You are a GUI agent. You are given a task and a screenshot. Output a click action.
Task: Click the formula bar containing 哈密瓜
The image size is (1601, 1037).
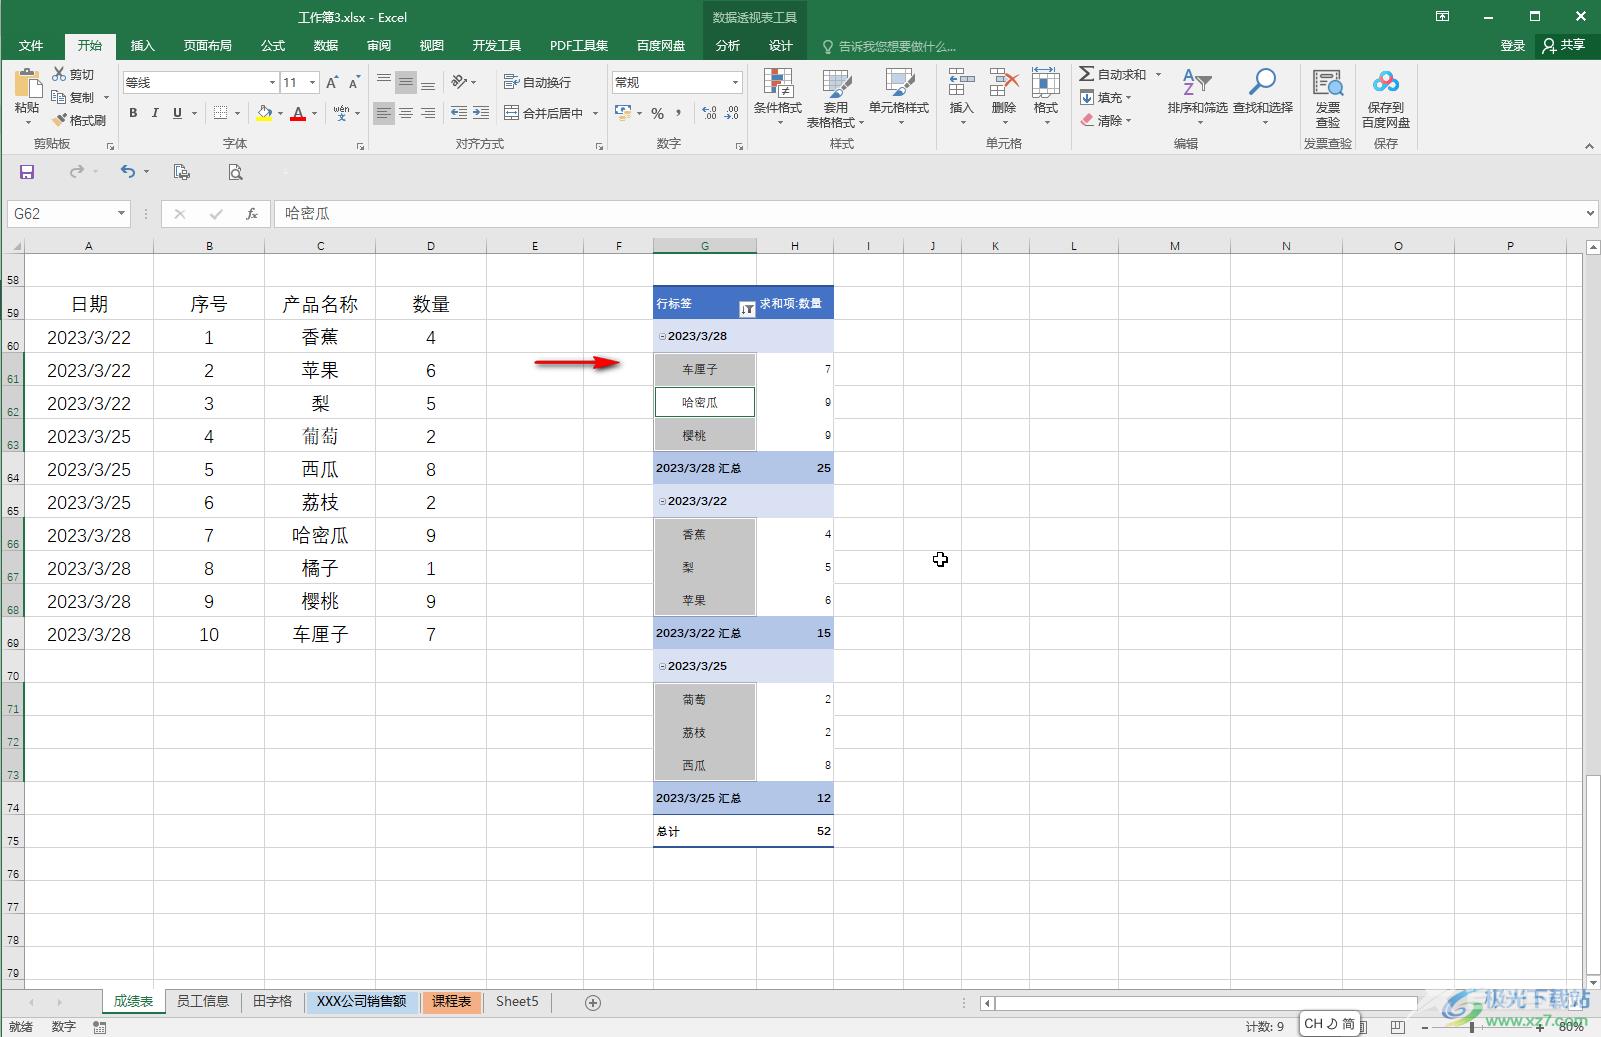coord(928,213)
